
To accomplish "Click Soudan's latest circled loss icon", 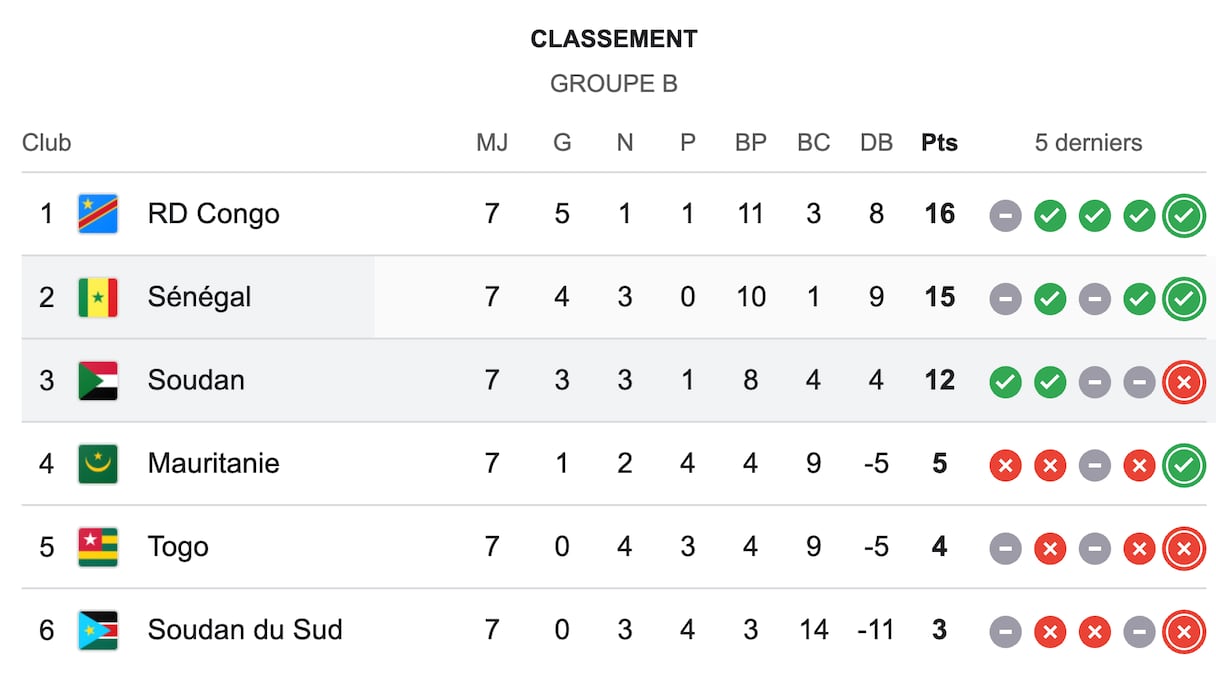I will click(x=1183, y=382).
